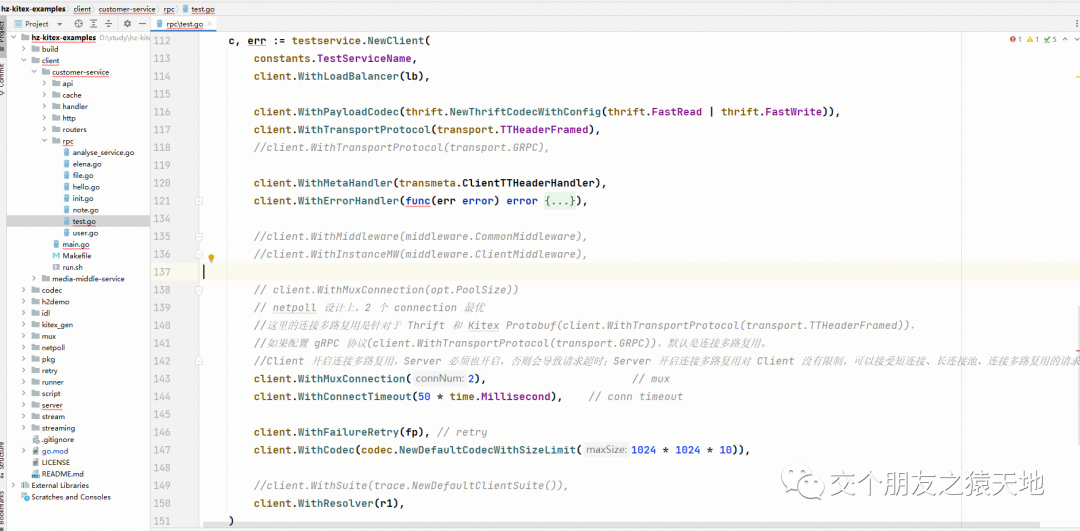
Task: Expand folded code at line 121
Action: click(x=199, y=201)
